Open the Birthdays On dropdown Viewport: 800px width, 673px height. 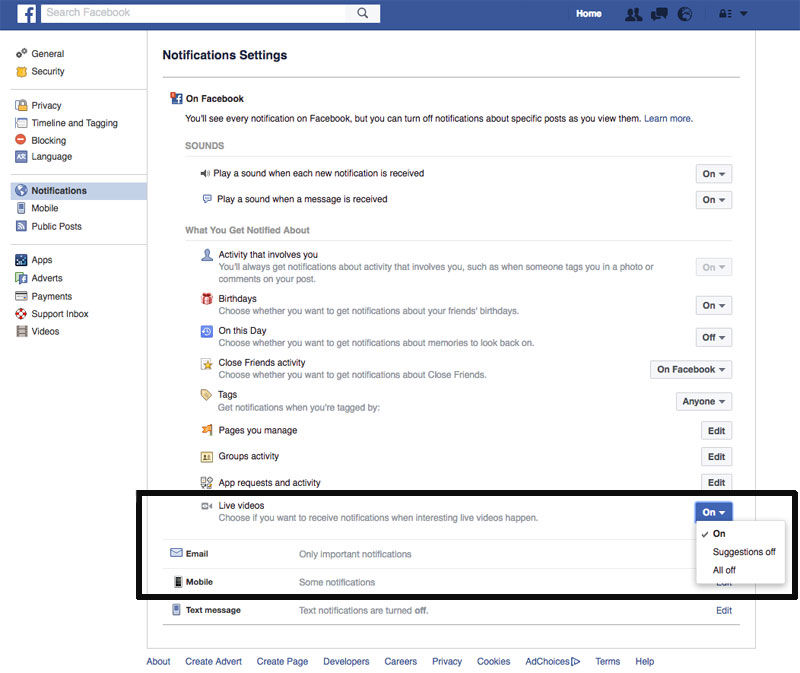pyautogui.click(x=713, y=306)
